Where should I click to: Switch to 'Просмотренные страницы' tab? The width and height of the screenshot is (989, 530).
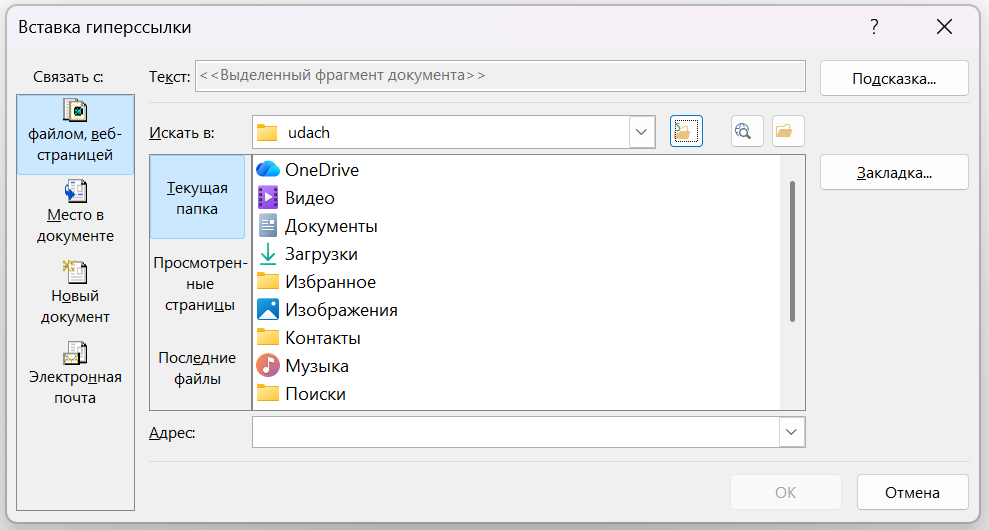(x=197, y=284)
